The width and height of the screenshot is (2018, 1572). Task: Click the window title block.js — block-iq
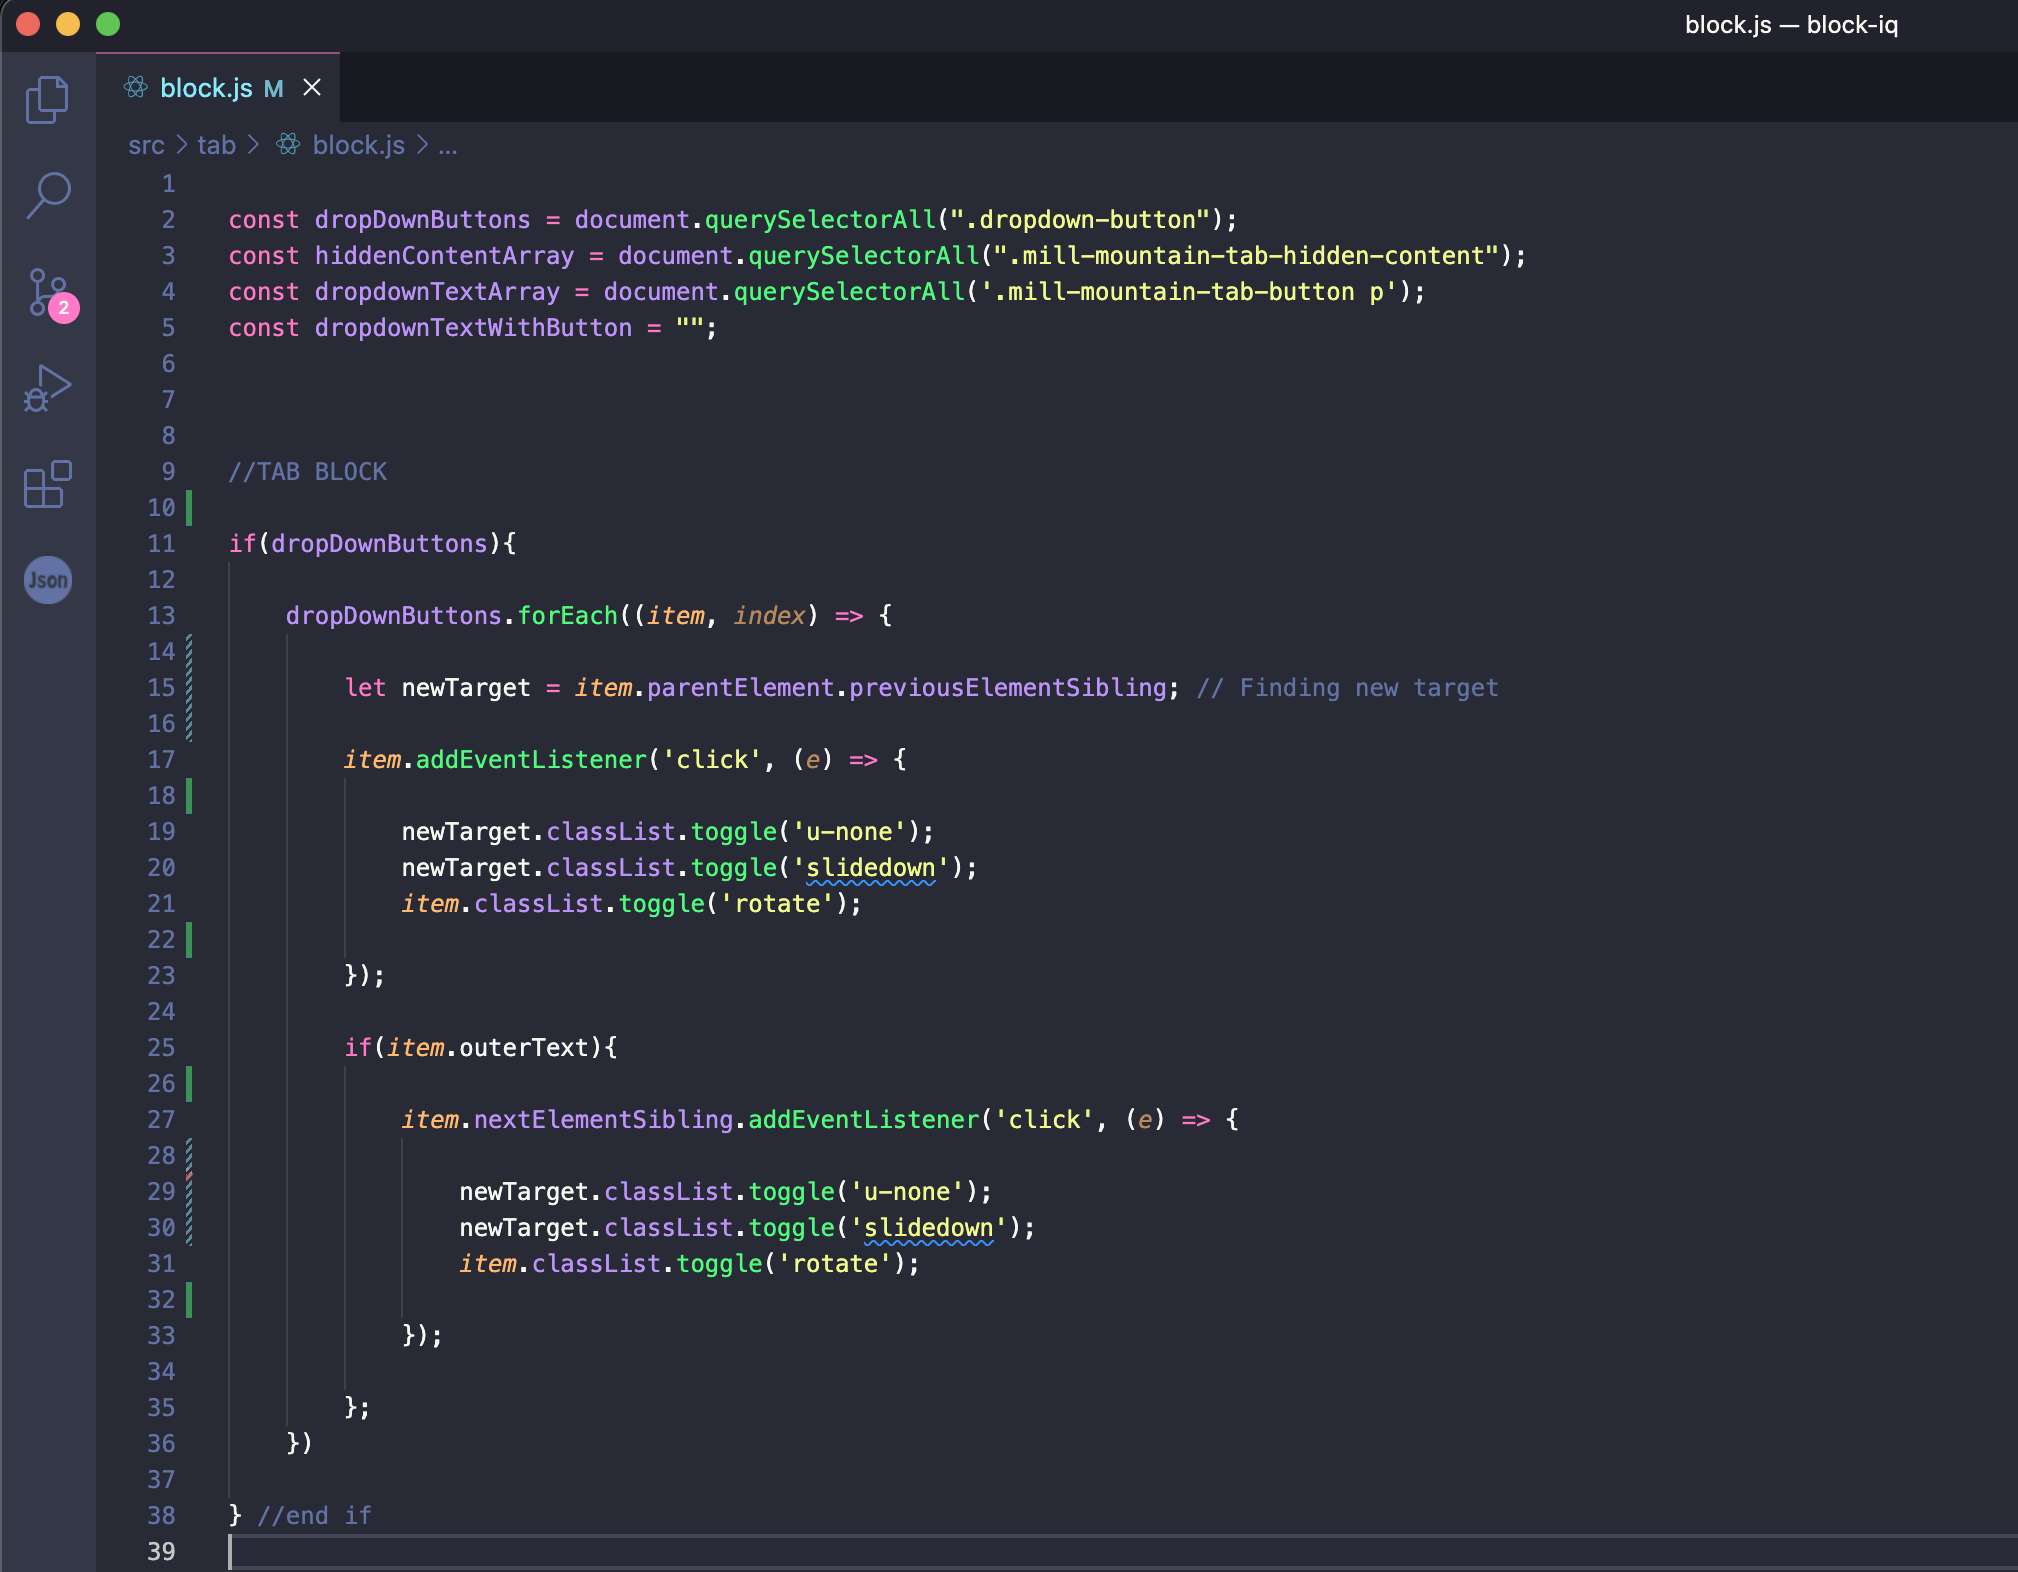1791,25
